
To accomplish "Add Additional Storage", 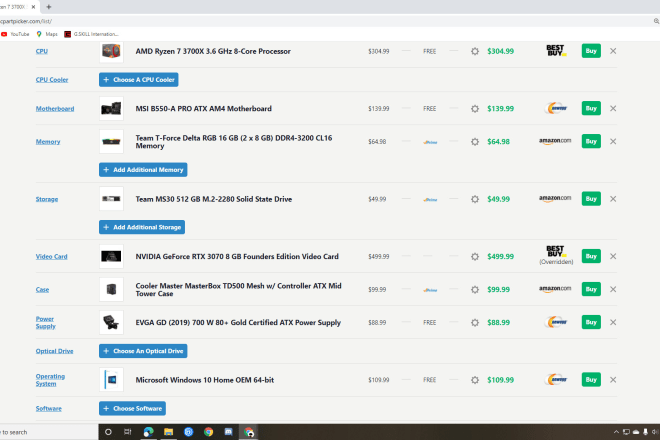I will (142, 227).
